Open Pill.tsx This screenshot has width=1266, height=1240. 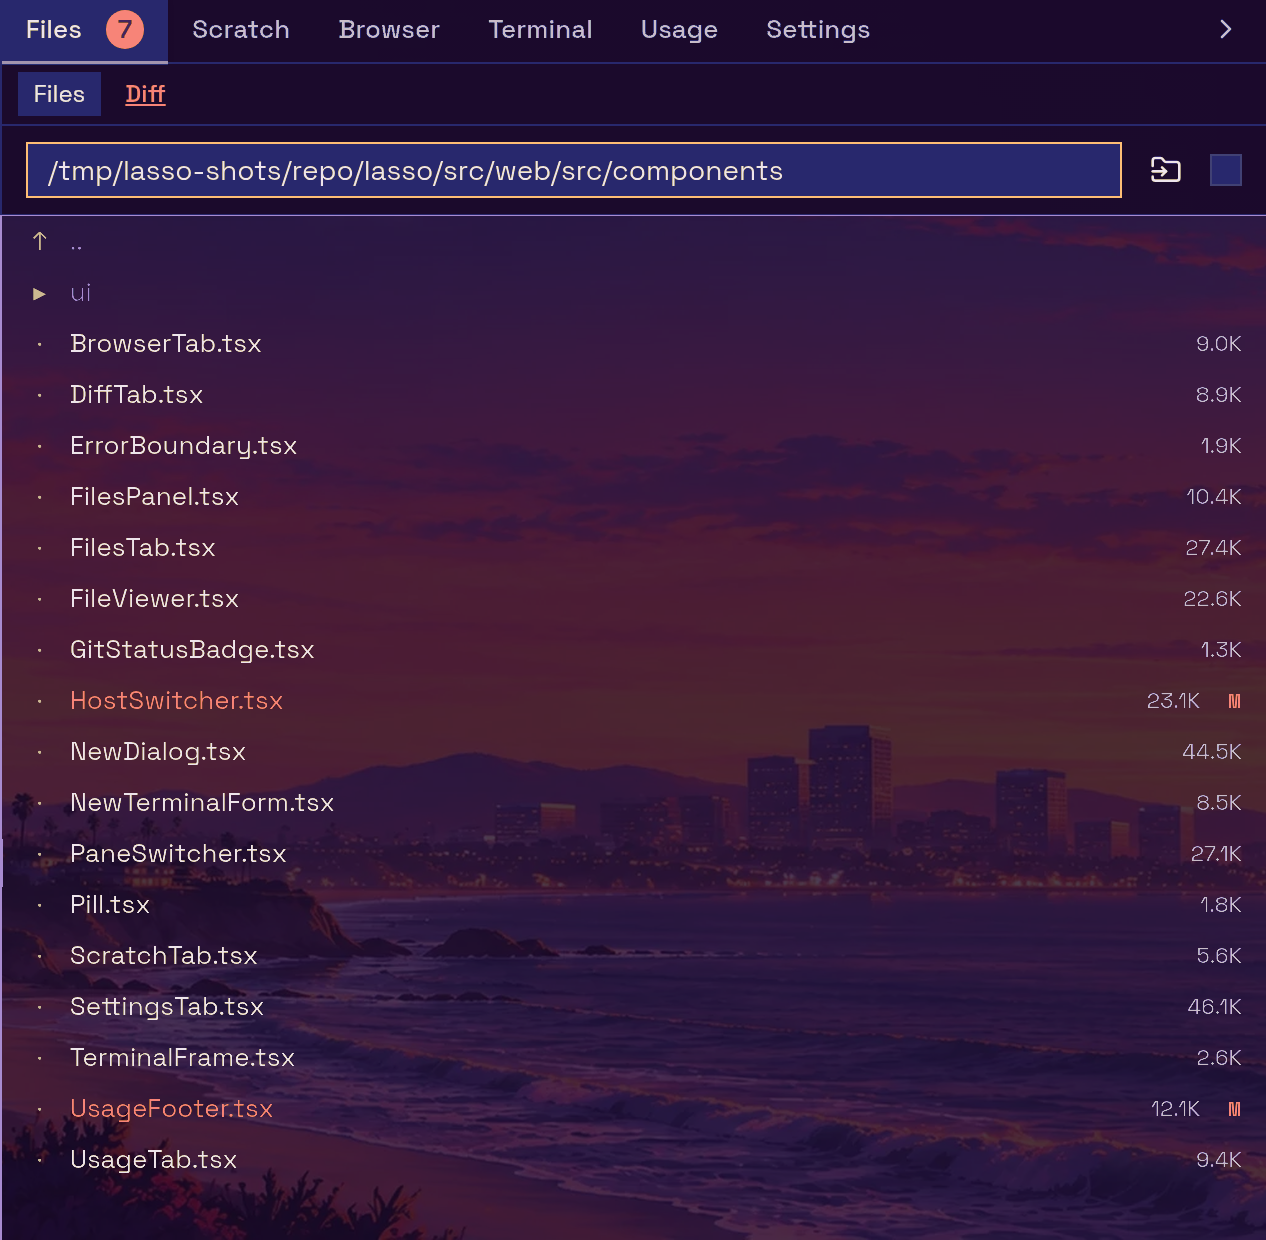(x=633, y=905)
